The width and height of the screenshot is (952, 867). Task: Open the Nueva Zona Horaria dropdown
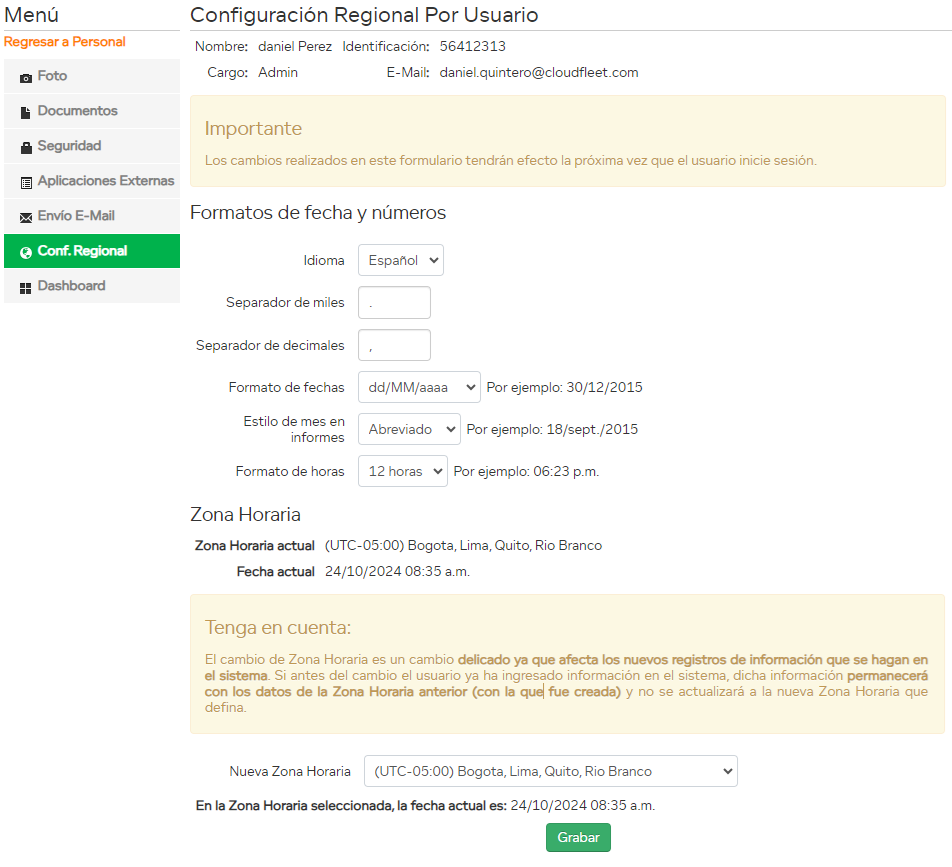550,771
